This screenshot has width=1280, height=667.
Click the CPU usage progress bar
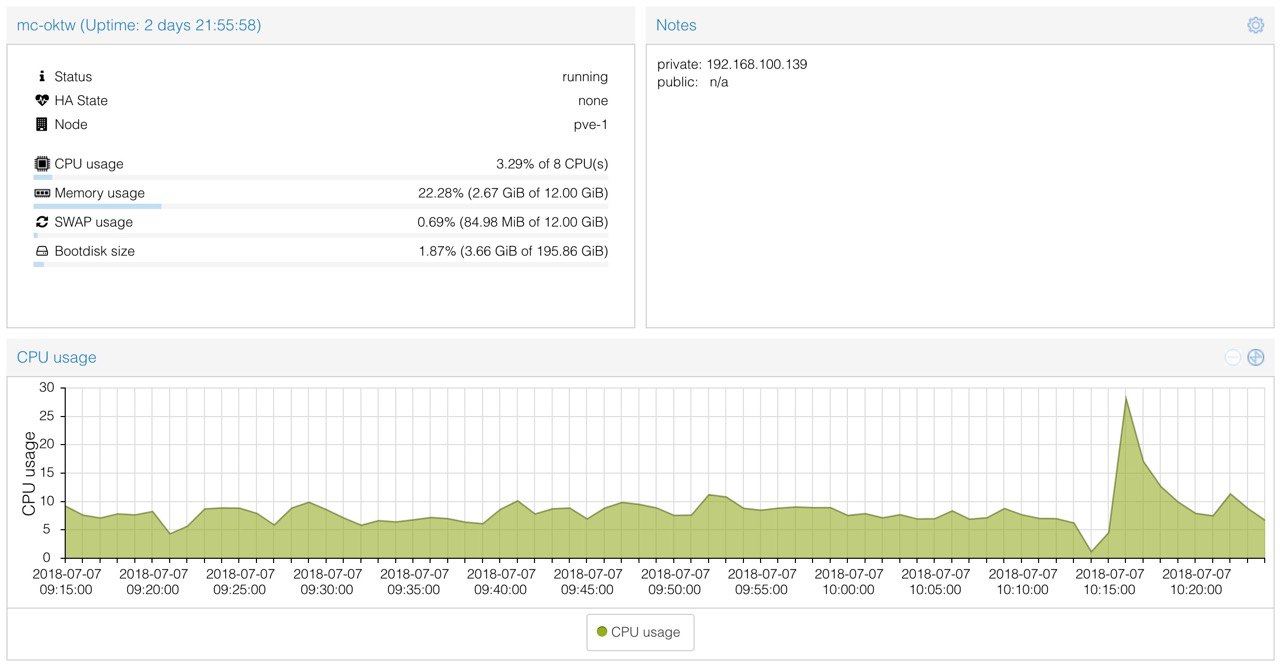click(x=320, y=177)
